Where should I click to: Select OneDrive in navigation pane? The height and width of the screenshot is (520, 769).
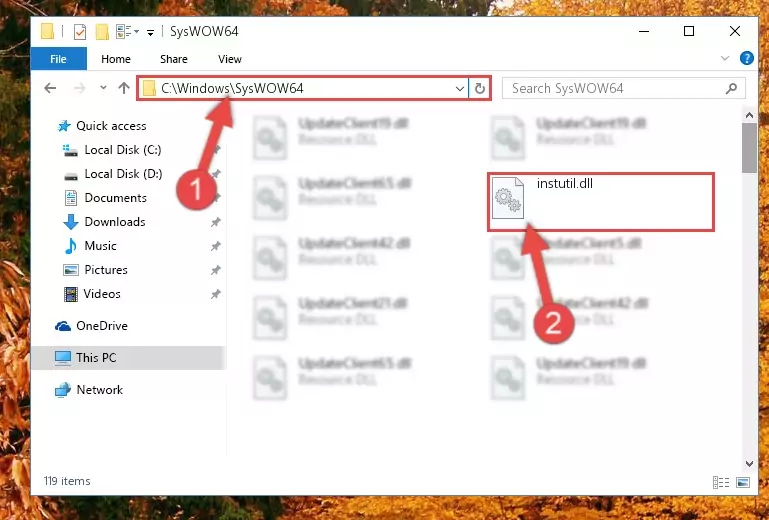(x=102, y=326)
